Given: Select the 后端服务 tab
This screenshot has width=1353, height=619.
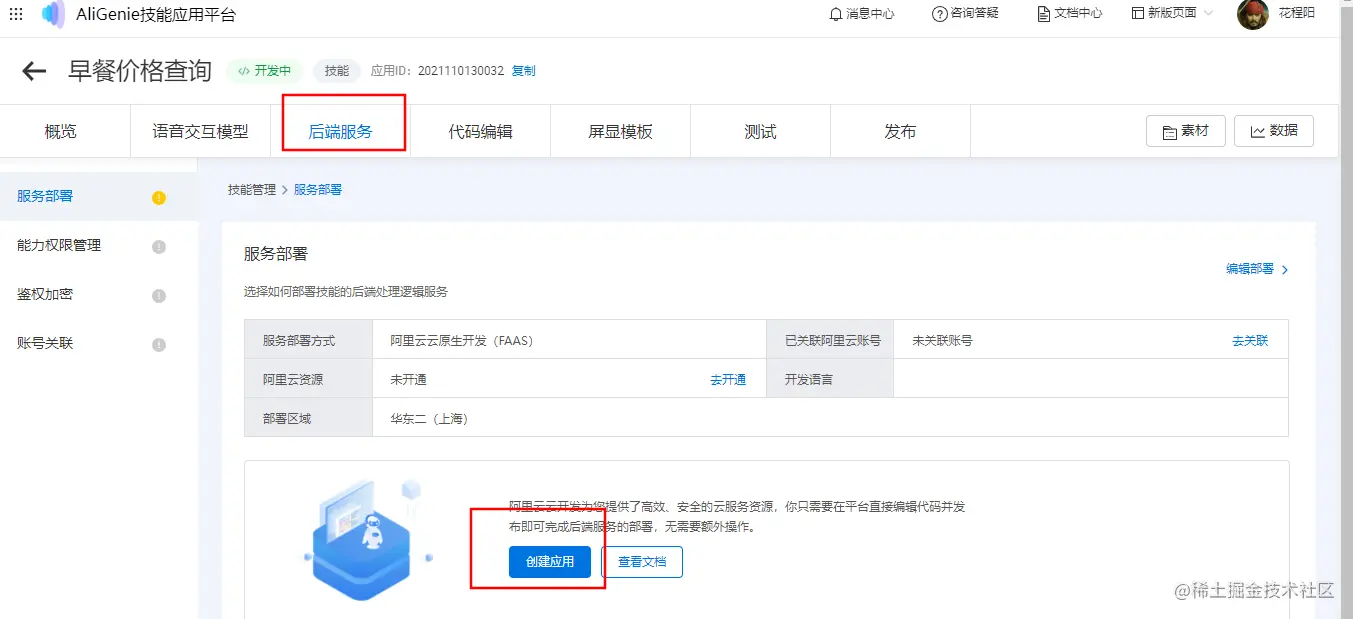Looking at the screenshot, I should 340,131.
